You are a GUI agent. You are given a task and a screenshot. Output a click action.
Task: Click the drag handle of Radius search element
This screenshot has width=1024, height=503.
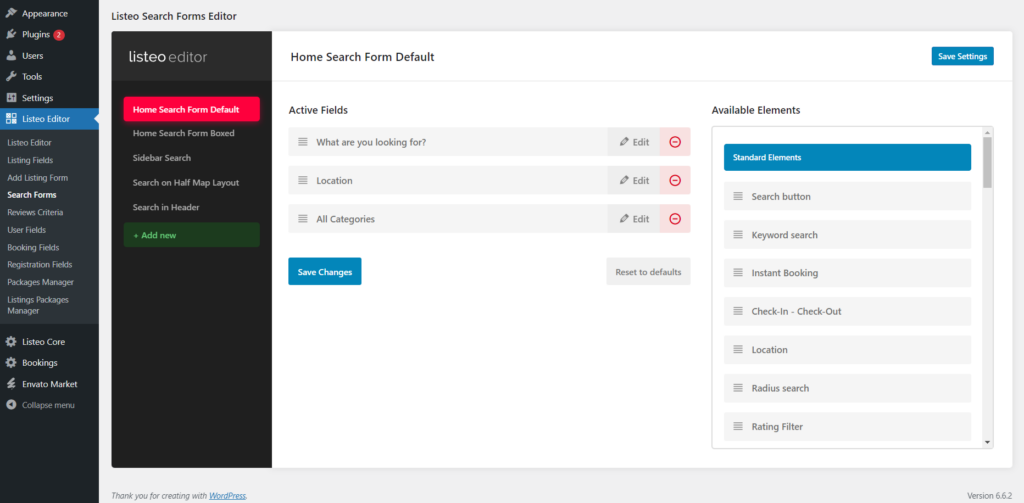coord(738,388)
